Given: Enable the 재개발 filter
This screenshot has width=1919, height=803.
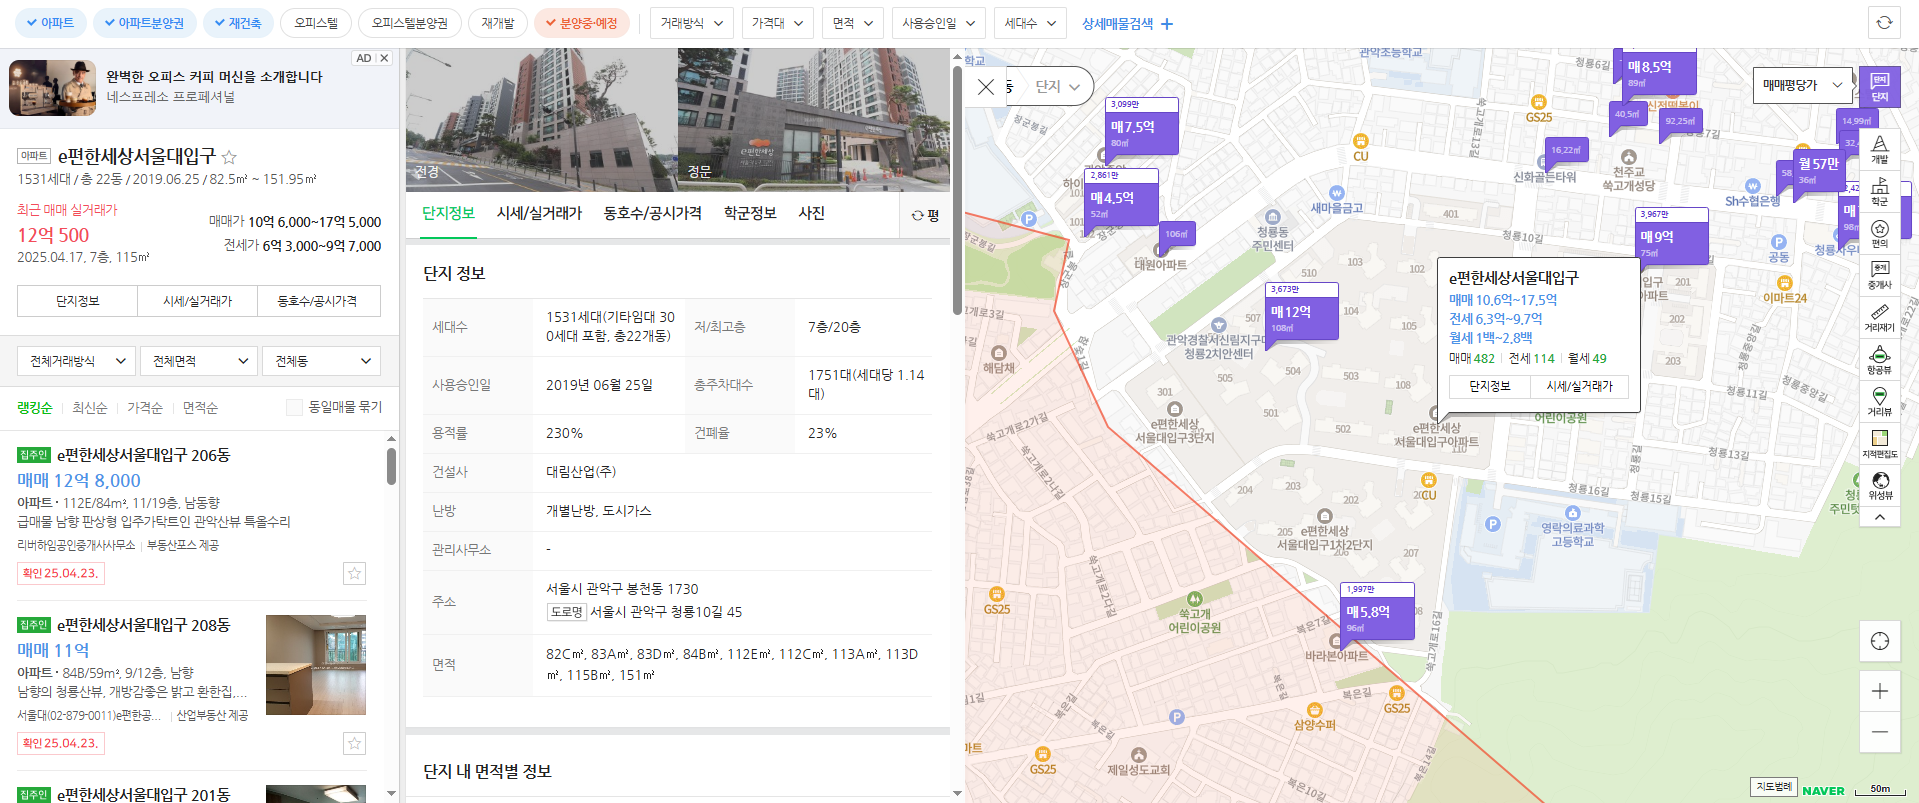Looking at the screenshot, I should (x=497, y=23).
